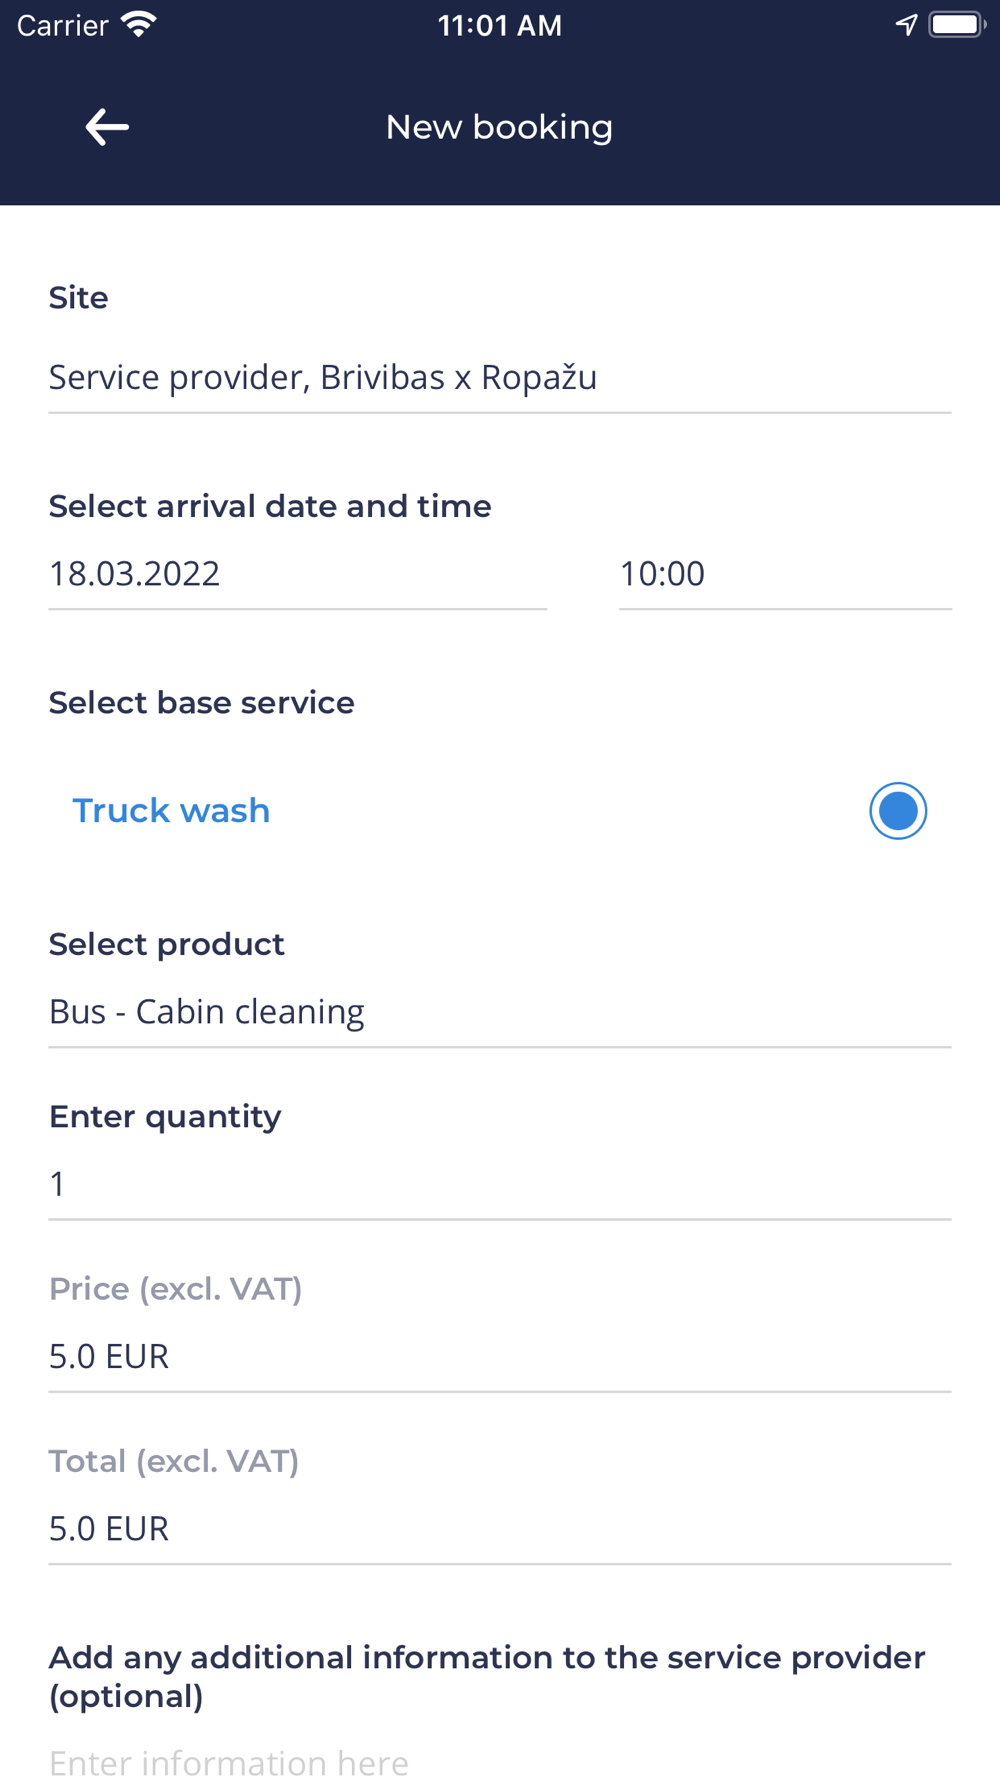The height and width of the screenshot is (1778, 1000).
Task: Tap the location services arrow icon
Action: coord(906,25)
